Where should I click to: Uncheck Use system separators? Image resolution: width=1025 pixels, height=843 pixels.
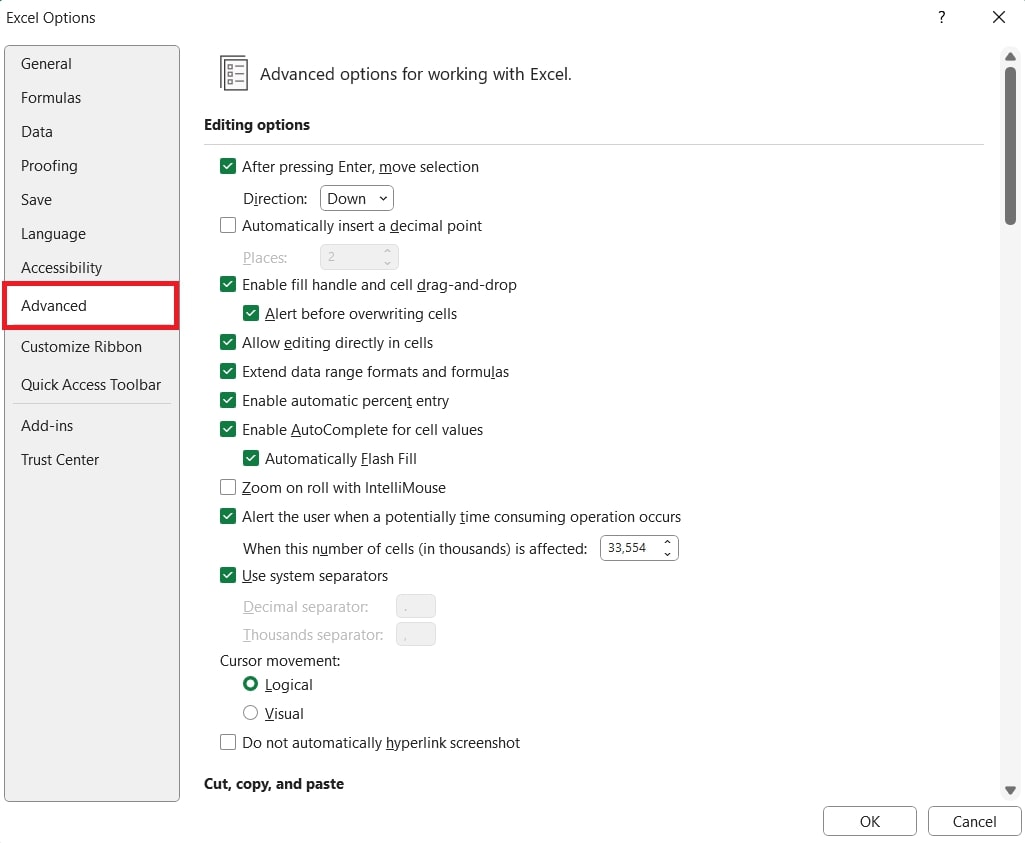[227, 576]
